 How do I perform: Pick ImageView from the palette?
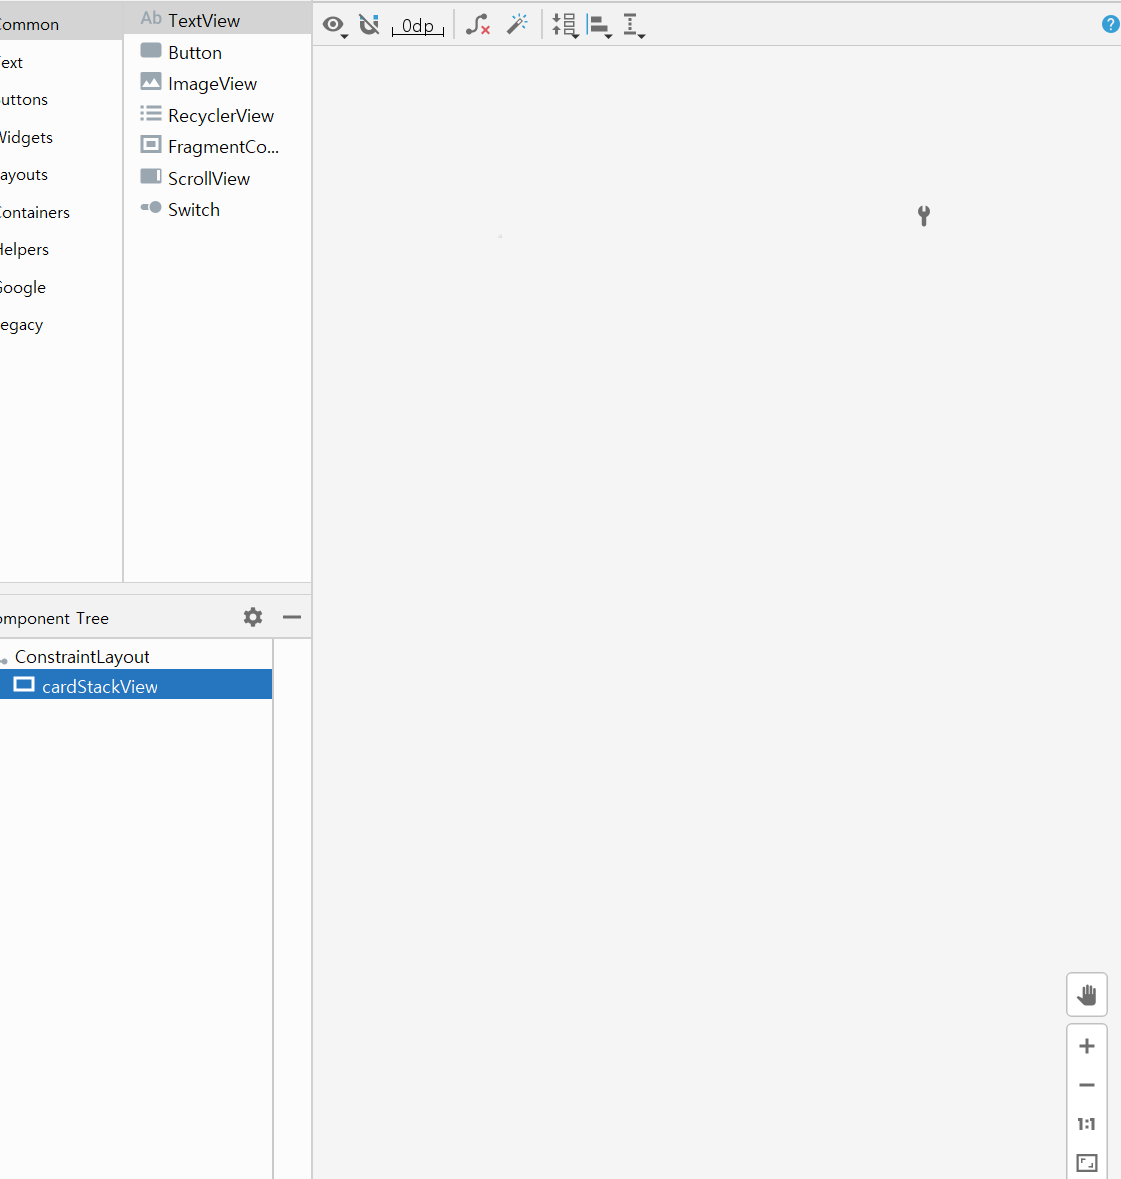click(218, 83)
